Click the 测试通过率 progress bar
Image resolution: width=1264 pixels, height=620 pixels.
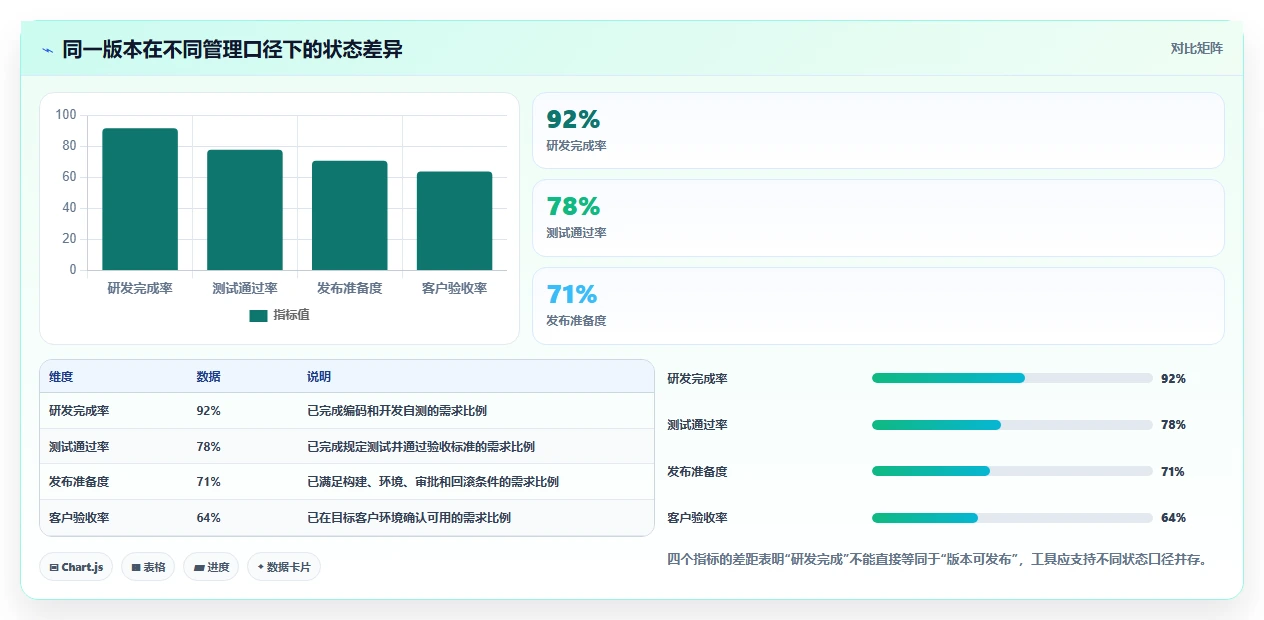coord(1012,425)
